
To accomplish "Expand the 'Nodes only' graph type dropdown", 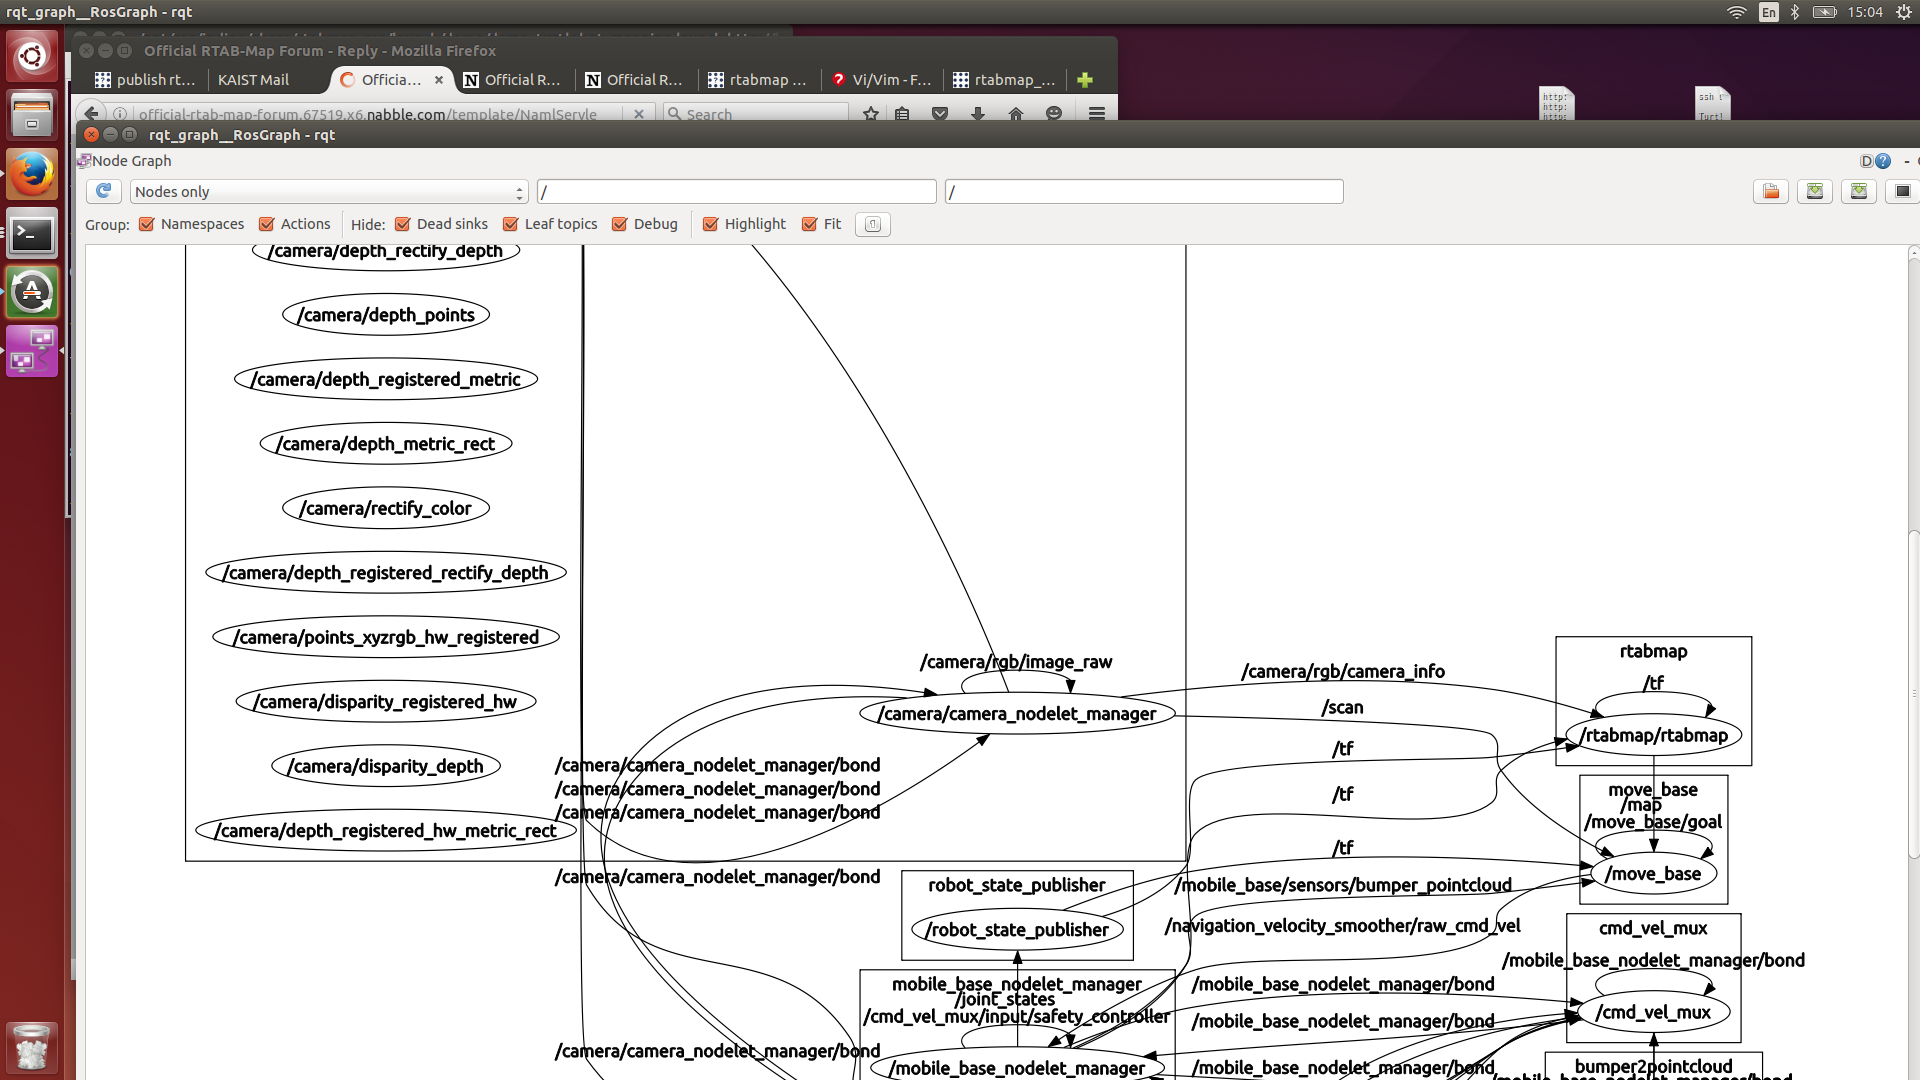I will tap(328, 191).
